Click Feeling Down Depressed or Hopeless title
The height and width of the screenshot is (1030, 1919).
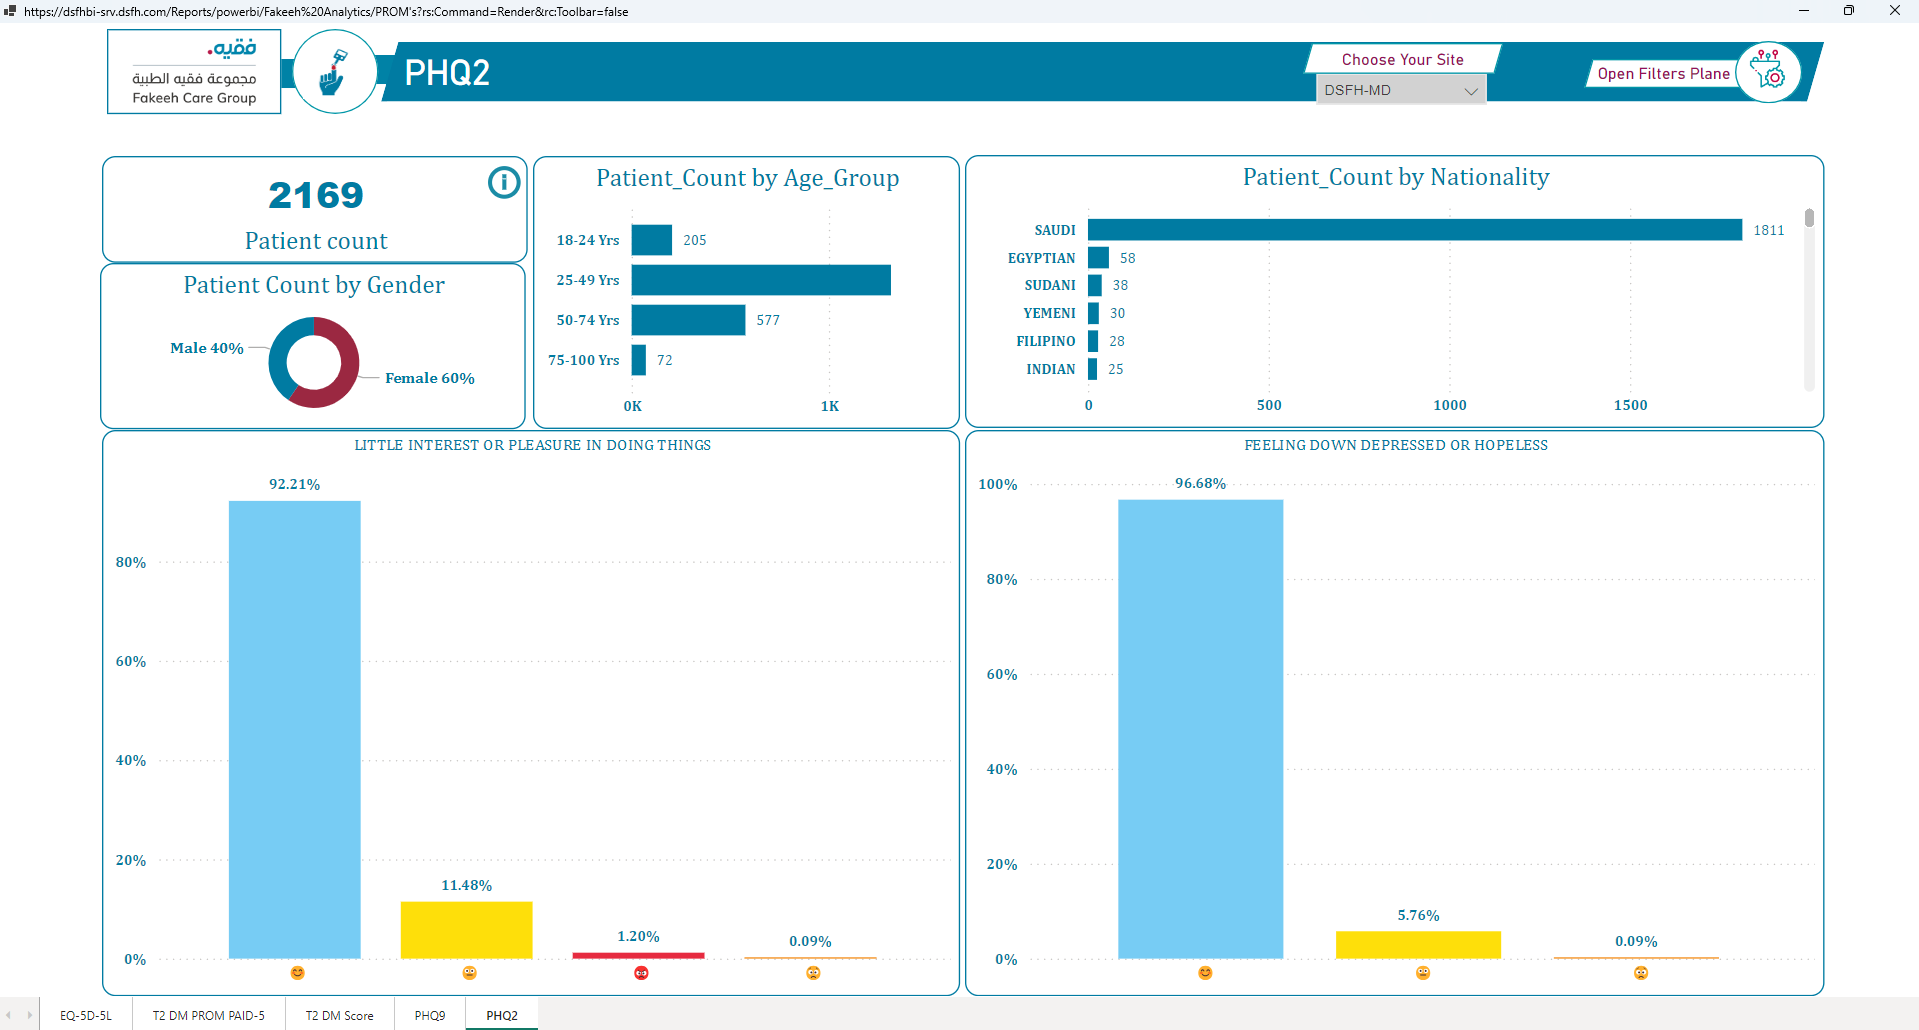pyautogui.click(x=1396, y=445)
